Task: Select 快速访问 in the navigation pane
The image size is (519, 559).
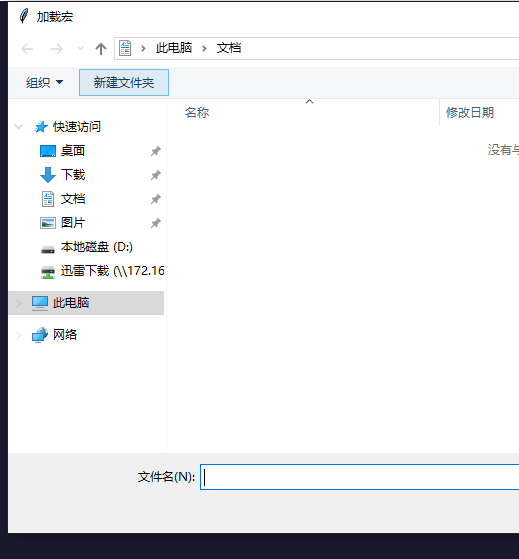Action: [x=77, y=127]
